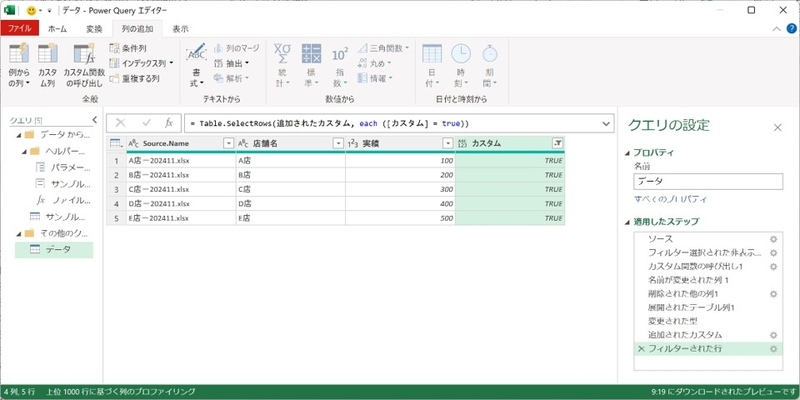The height and width of the screenshot is (400, 800).
Task: Click the Scientific (指数) icon
Action: point(340,53)
